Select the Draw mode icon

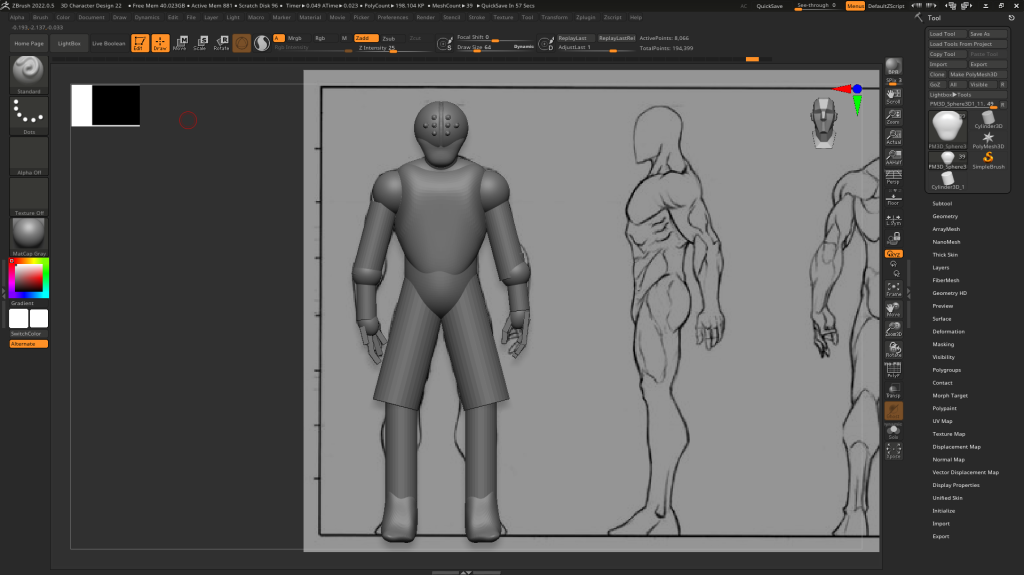click(x=160, y=43)
